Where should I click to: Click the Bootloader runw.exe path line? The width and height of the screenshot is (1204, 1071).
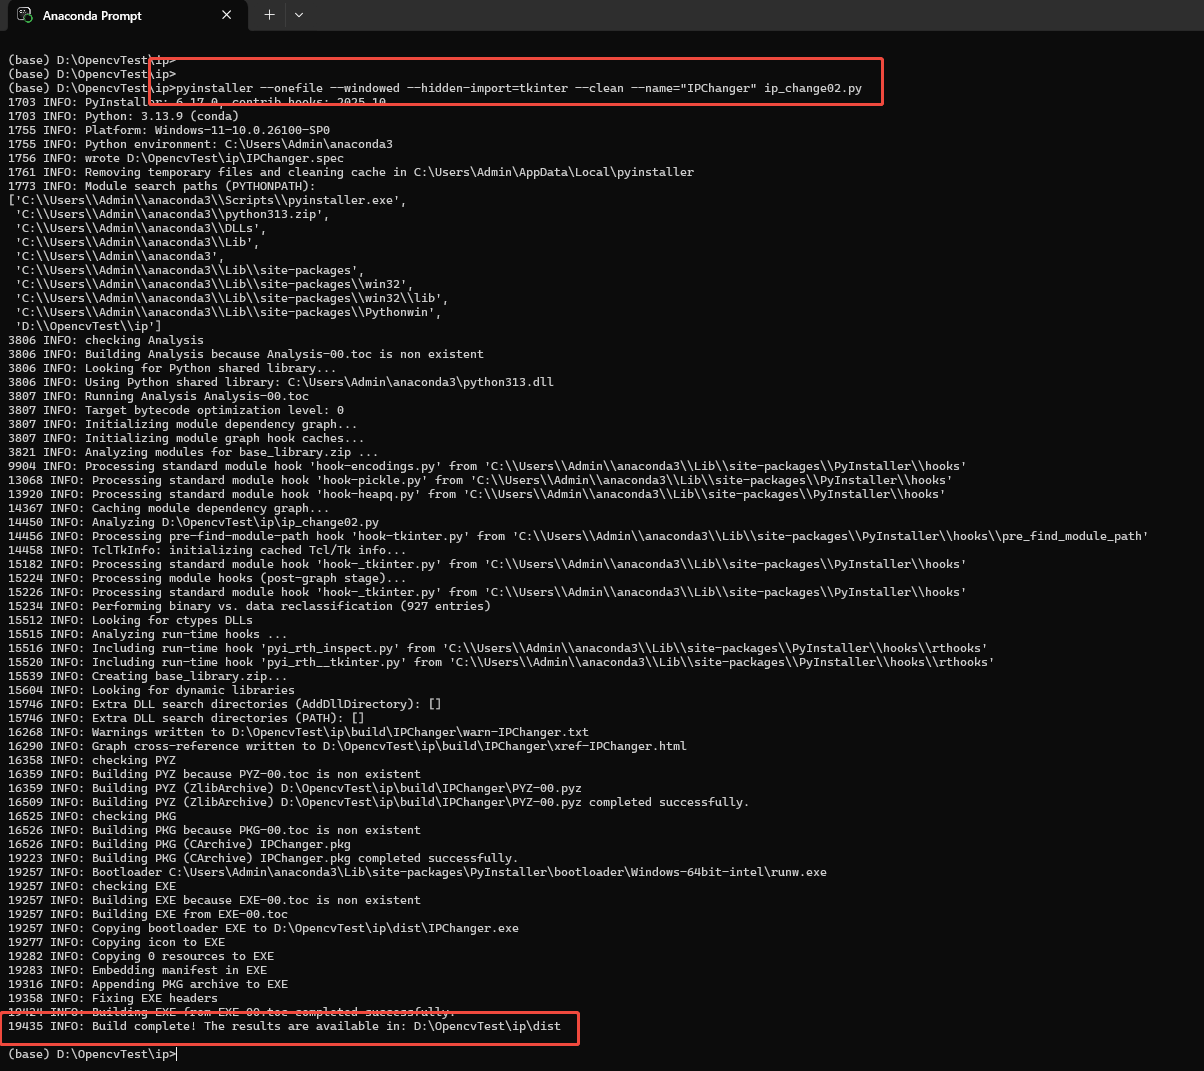[418, 872]
